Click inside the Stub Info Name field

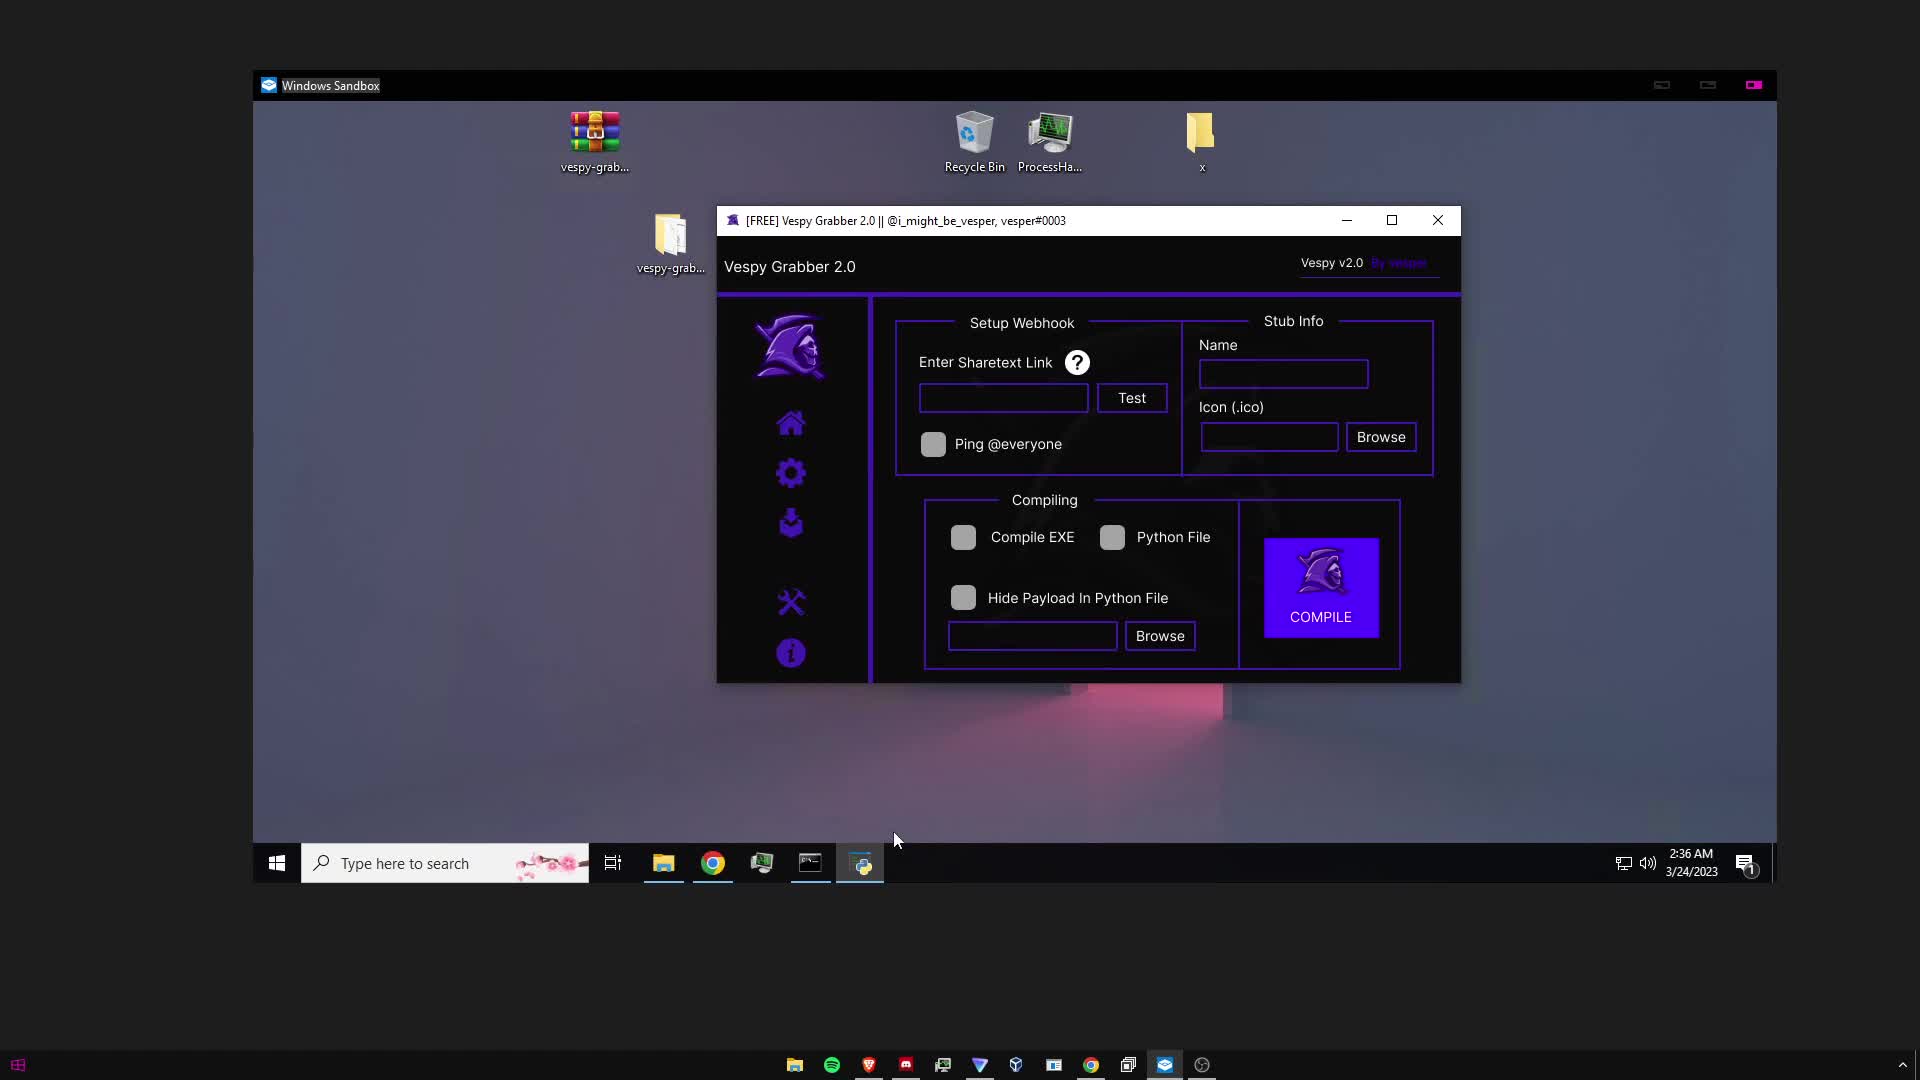(x=1283, y=373)
